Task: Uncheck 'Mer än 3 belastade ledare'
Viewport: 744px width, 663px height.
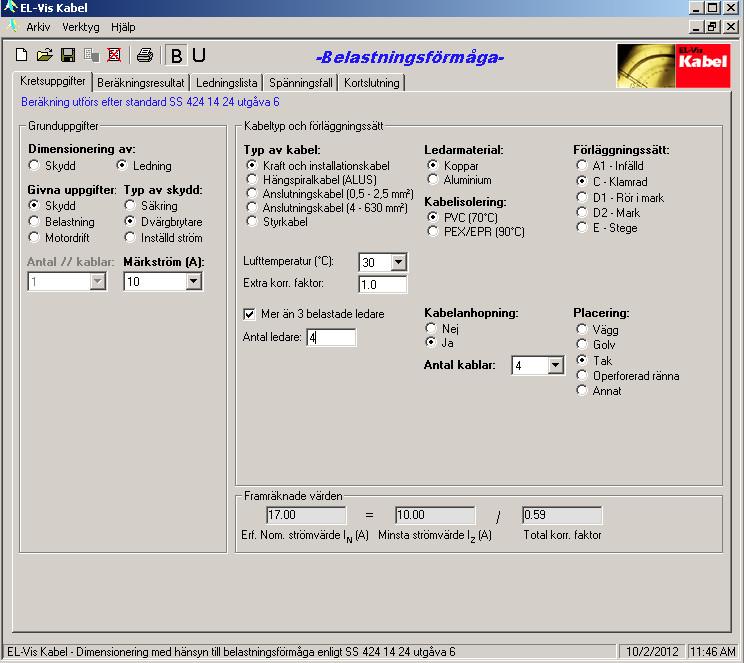Action: click(250, 314)
